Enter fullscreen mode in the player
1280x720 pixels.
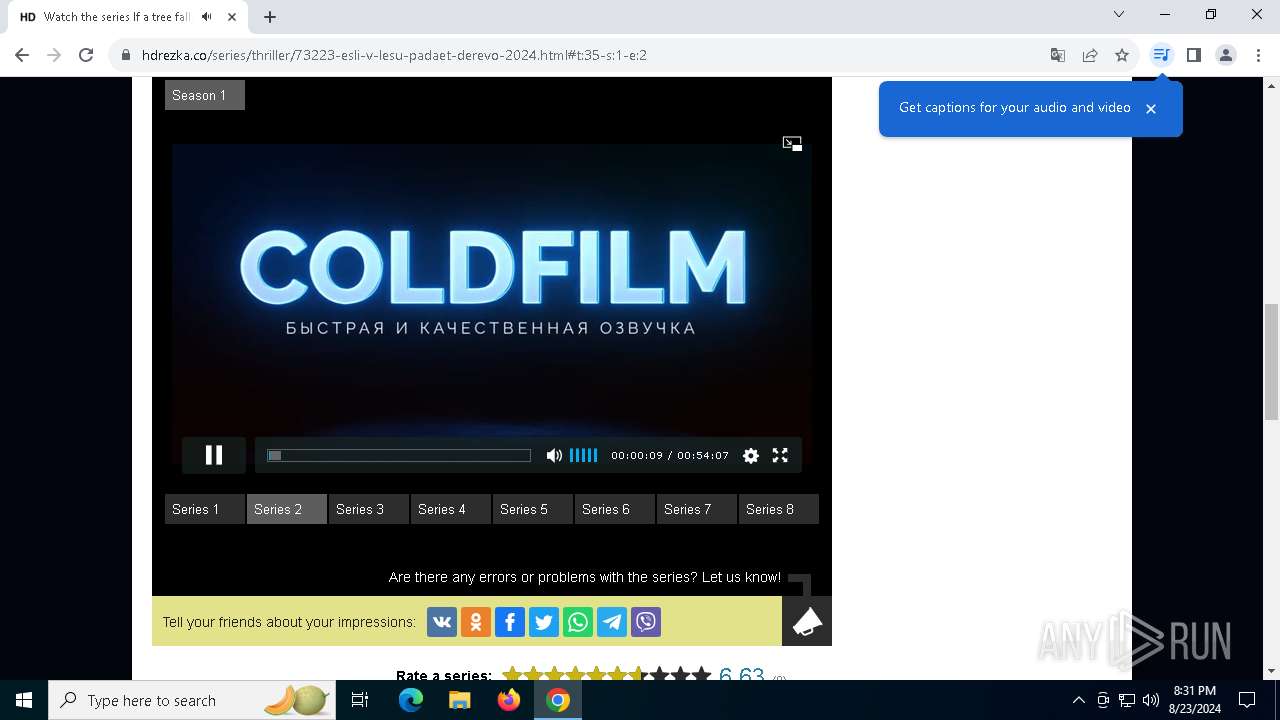pyautogui.click(x=780, y=455)
